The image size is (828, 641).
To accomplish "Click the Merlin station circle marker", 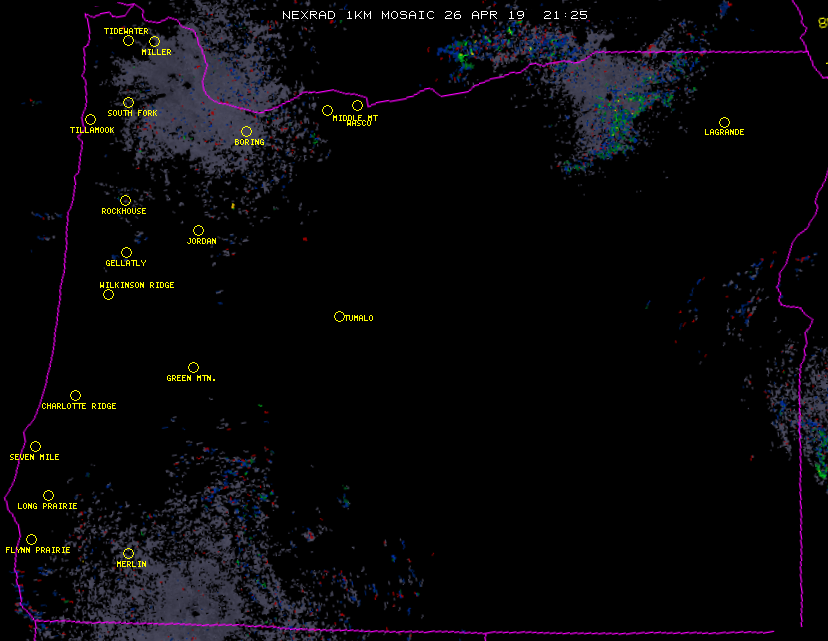I will 128,554.
